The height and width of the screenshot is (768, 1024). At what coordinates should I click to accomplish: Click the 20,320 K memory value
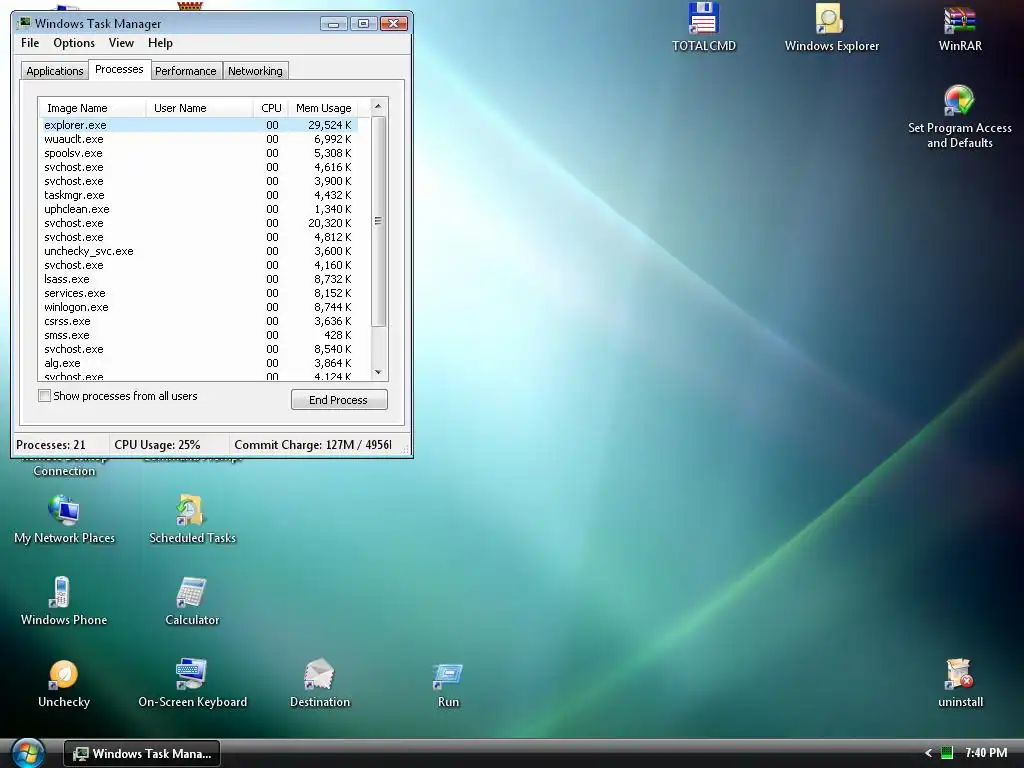tap(330, 223)
